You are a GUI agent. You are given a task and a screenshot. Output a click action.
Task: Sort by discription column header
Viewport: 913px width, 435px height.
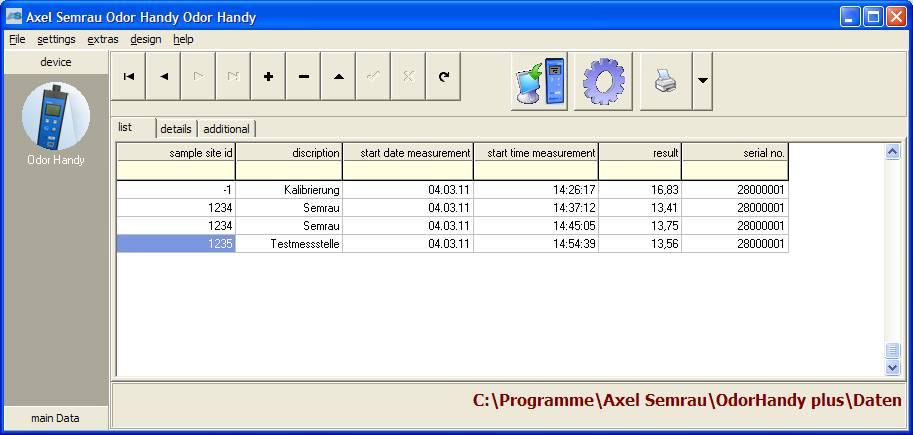(289, 153)
